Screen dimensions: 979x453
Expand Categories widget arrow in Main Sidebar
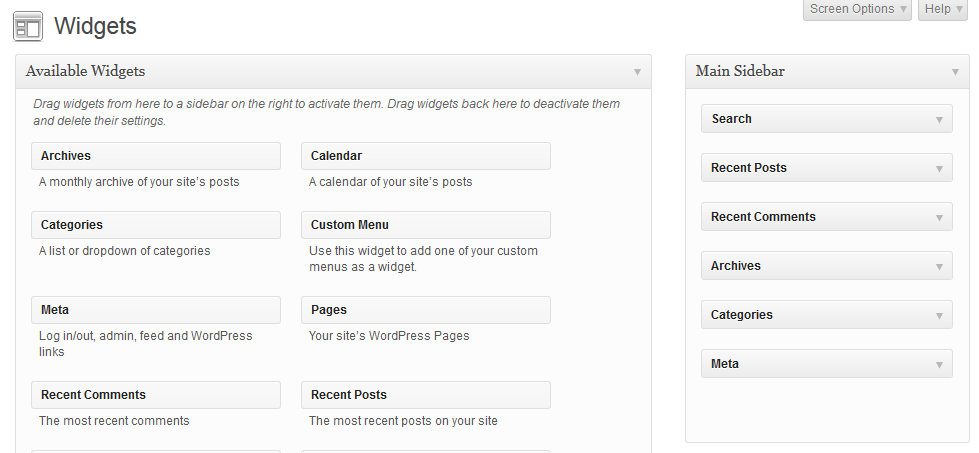pos(939,316)
